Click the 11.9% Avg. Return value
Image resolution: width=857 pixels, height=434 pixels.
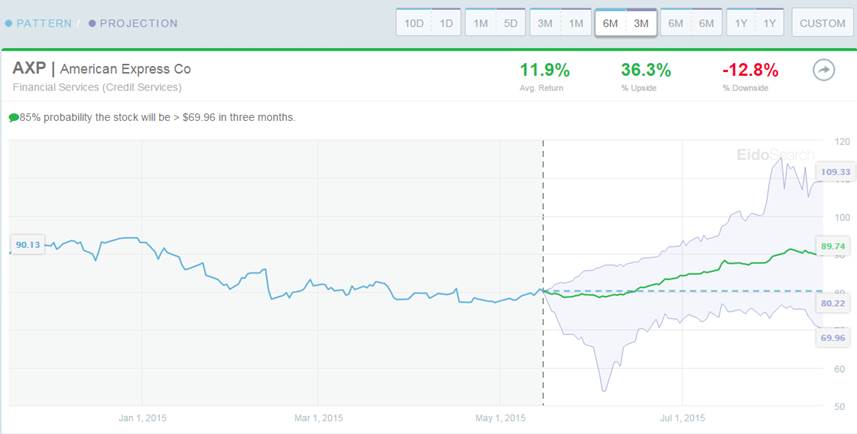(544, 70)
